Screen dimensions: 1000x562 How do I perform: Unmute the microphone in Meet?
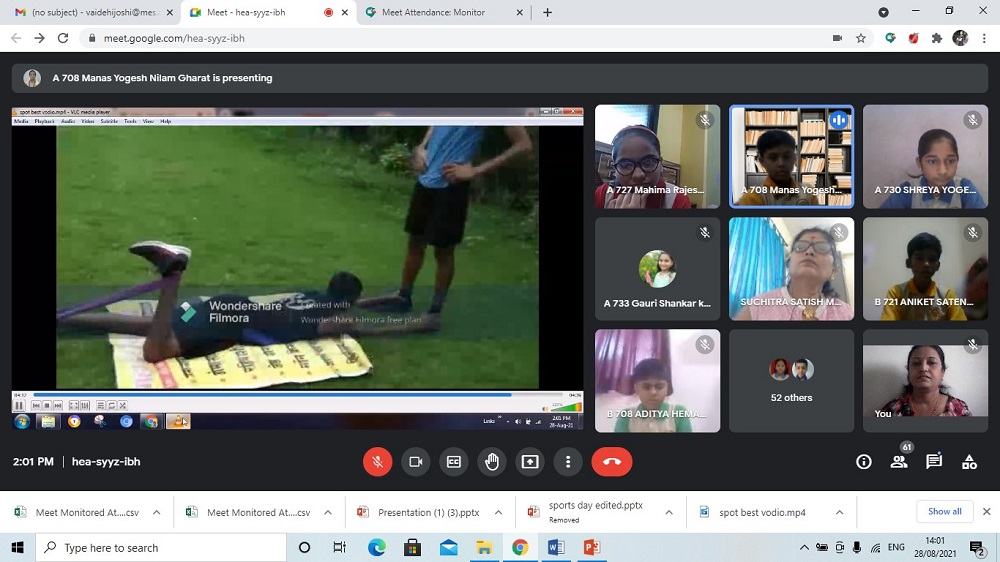pos(377,462)
